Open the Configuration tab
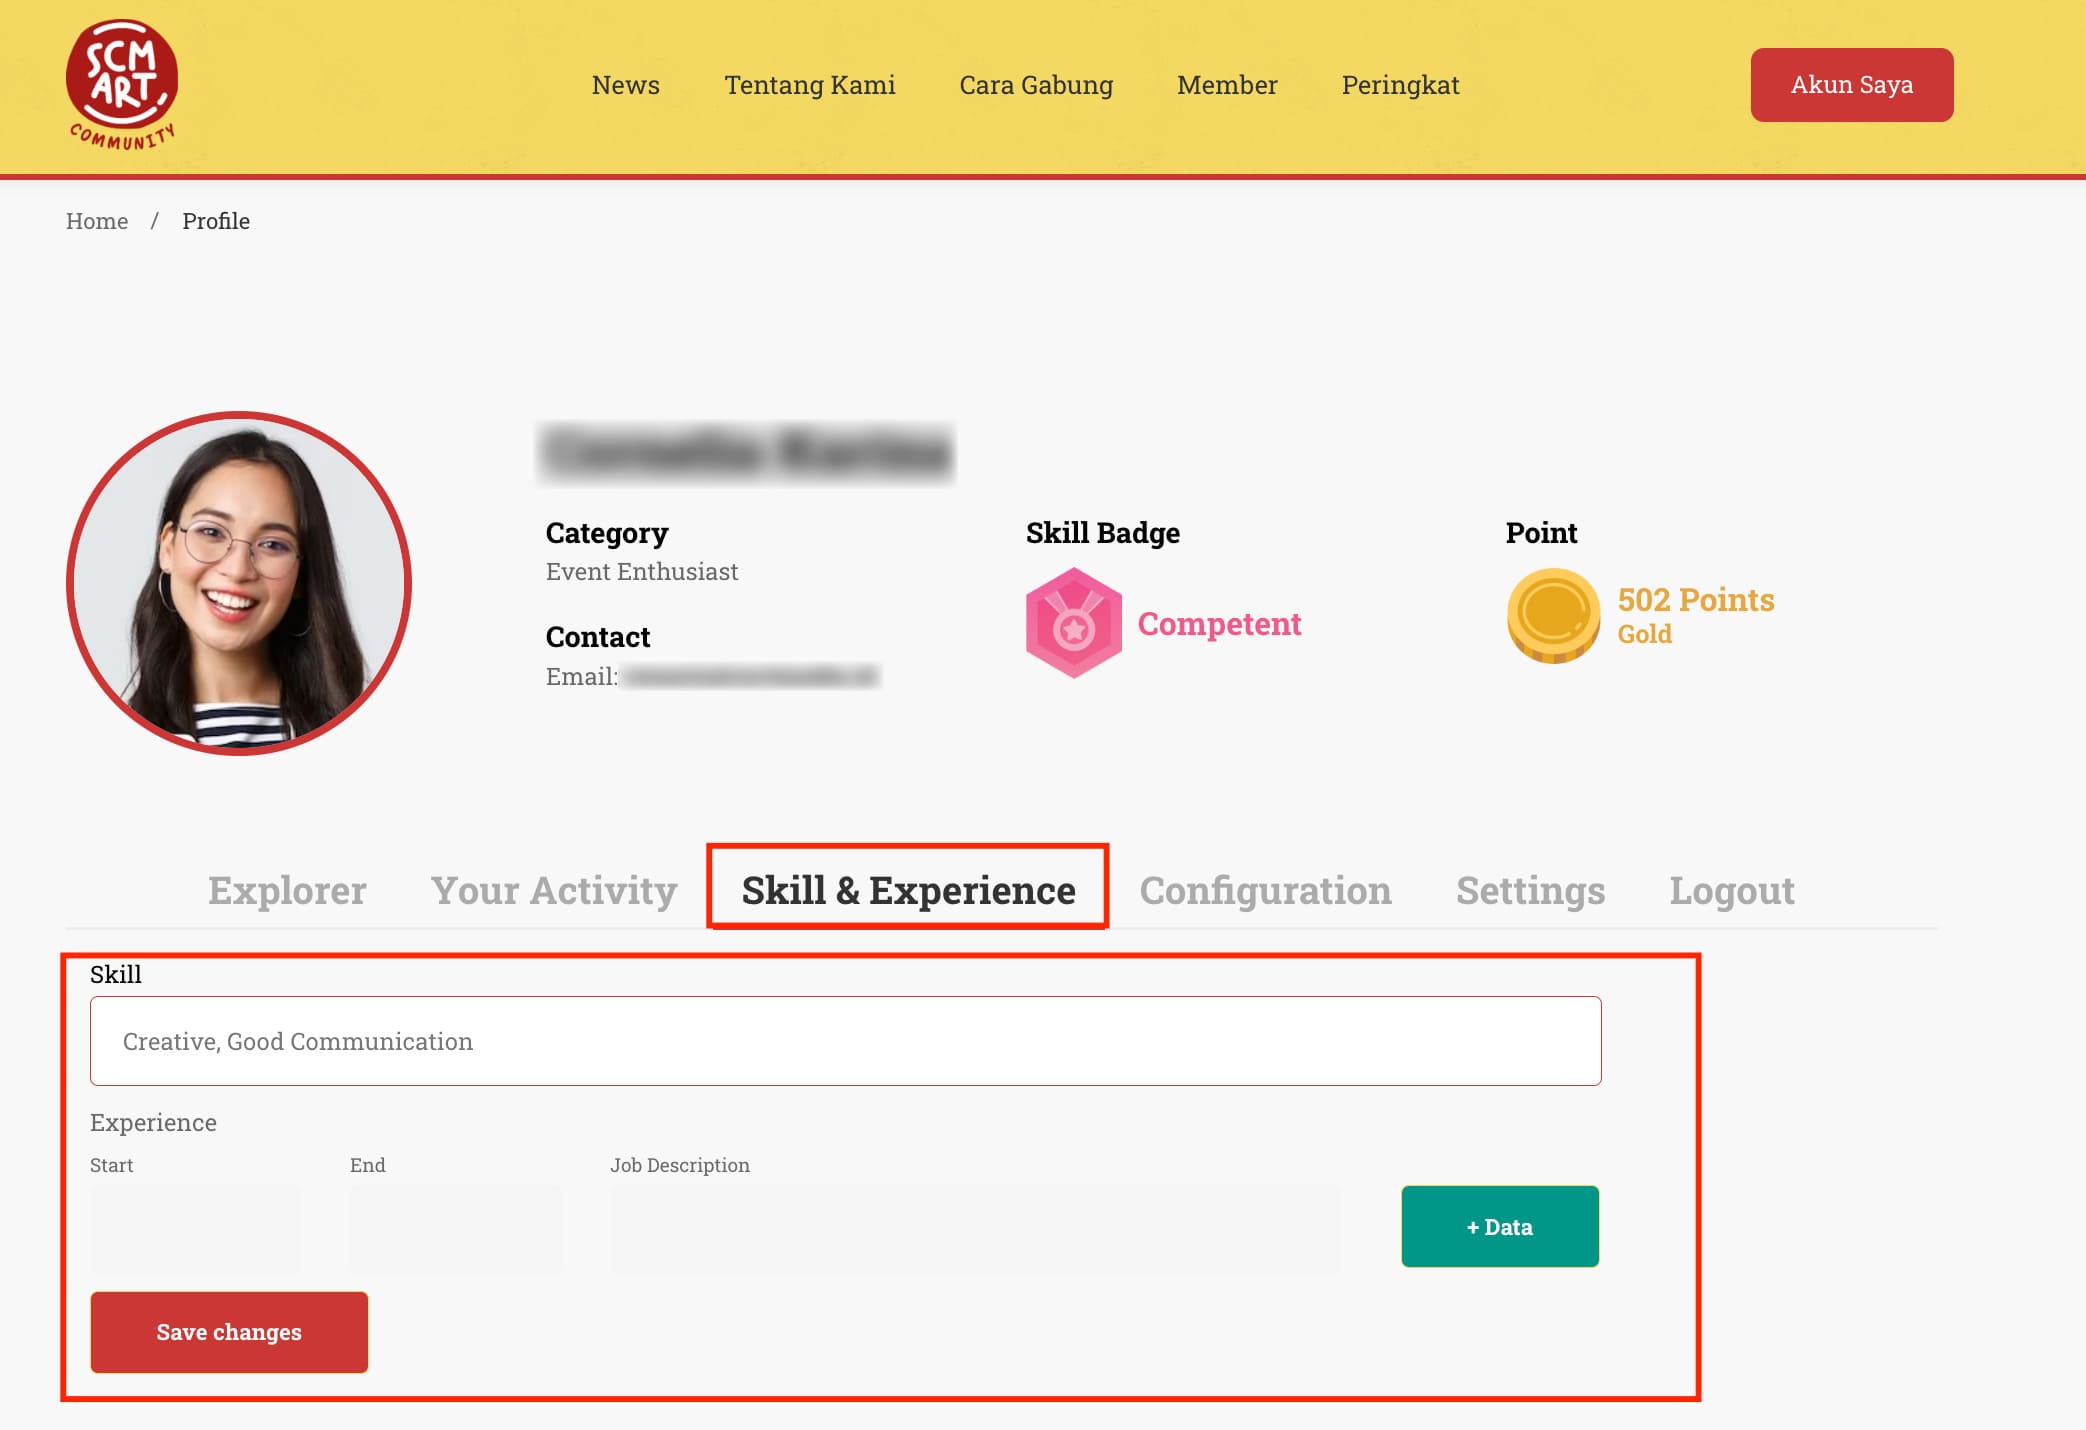Screen dimensions: 2086x1430 point(1265,890)
